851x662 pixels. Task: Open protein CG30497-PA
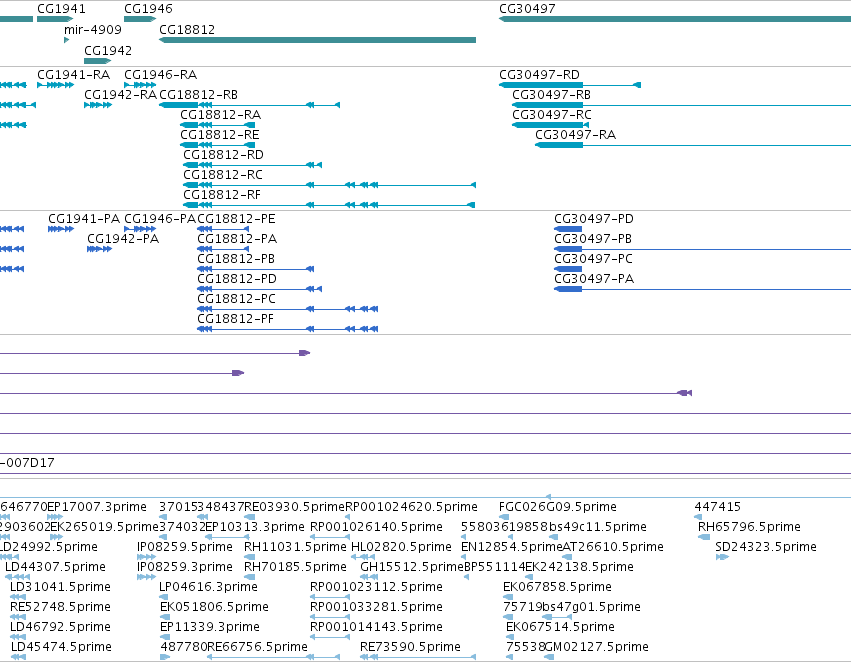pyautogui.click(x=594, y=279)
